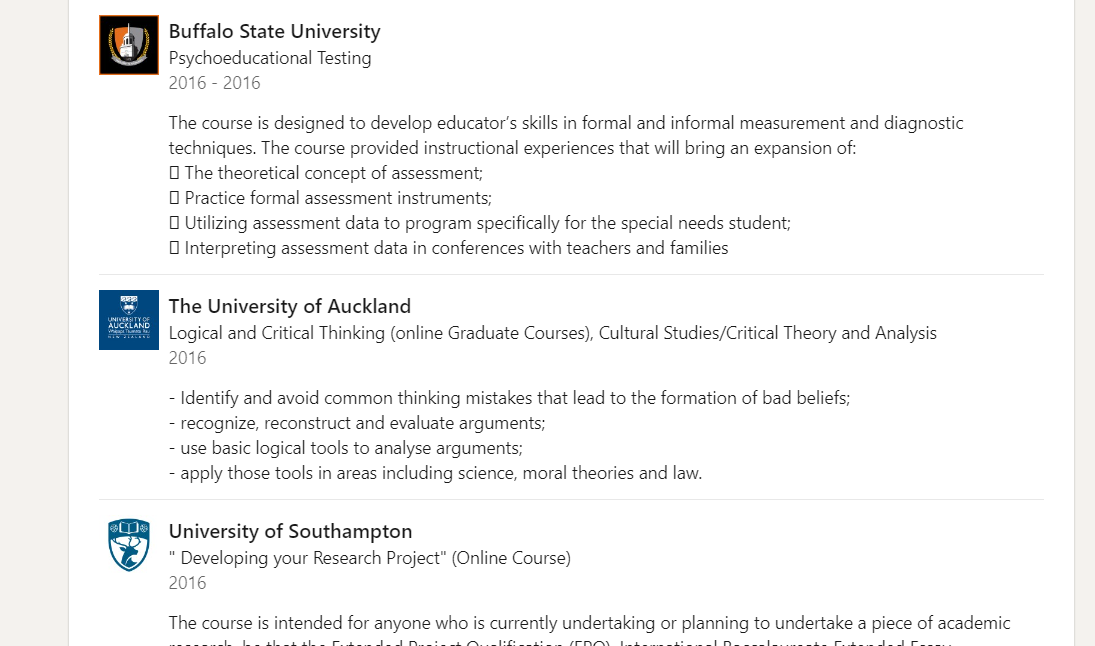Viewport: 1095px width, 646px height.
Task: Click the 2016 date under University of Auckland
Action: tap(188, 358)
